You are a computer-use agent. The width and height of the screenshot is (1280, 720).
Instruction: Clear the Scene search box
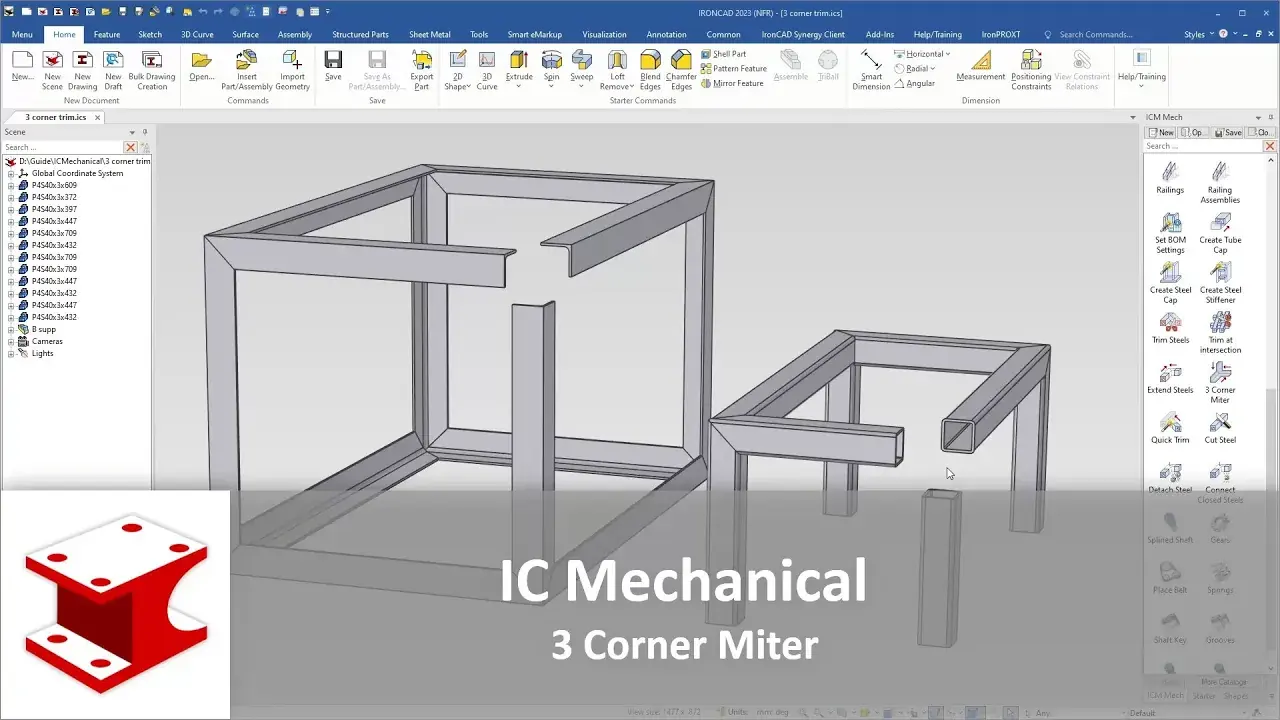130,147
